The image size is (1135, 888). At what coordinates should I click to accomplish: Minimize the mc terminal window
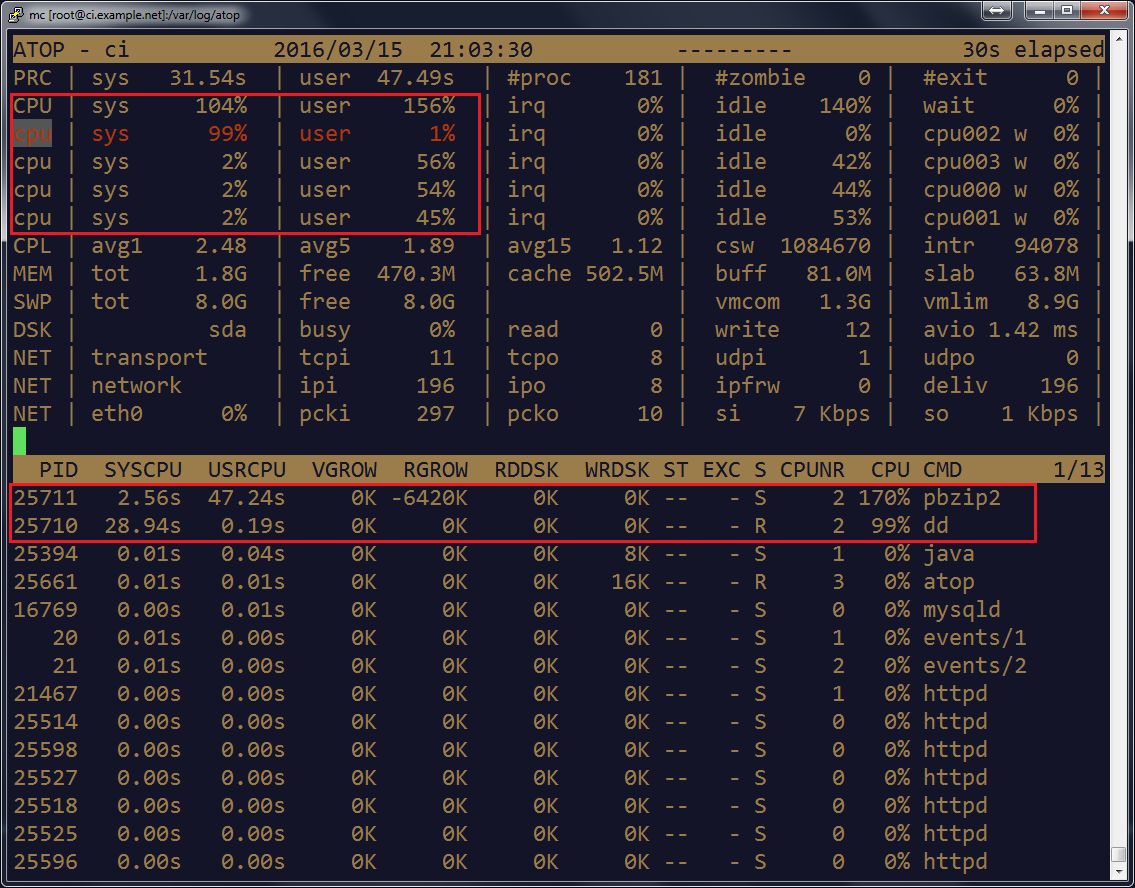coord(1041,11)
